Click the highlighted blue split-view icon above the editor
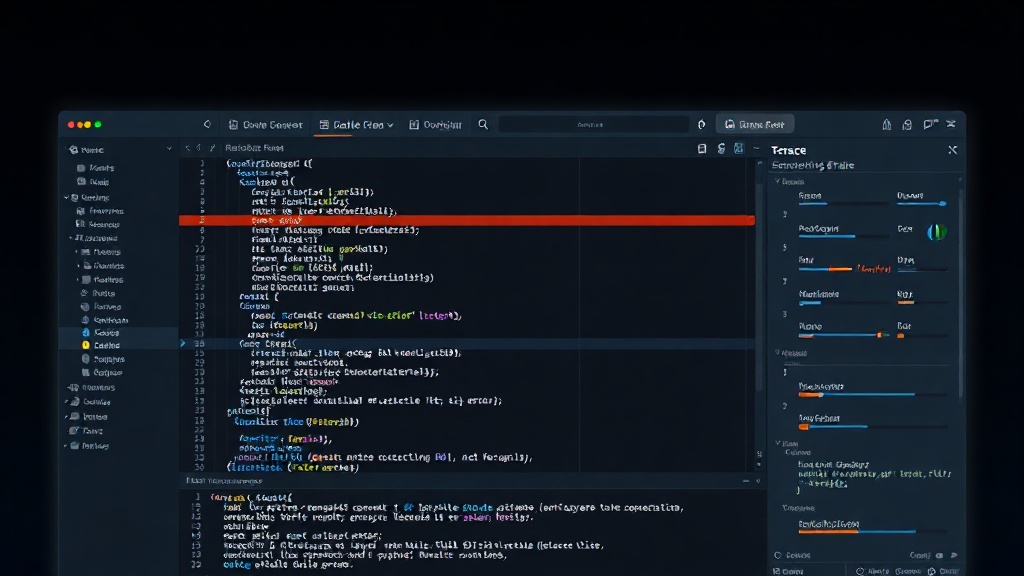The height and width of the screenshot is (576, 1024). point(739,148)
